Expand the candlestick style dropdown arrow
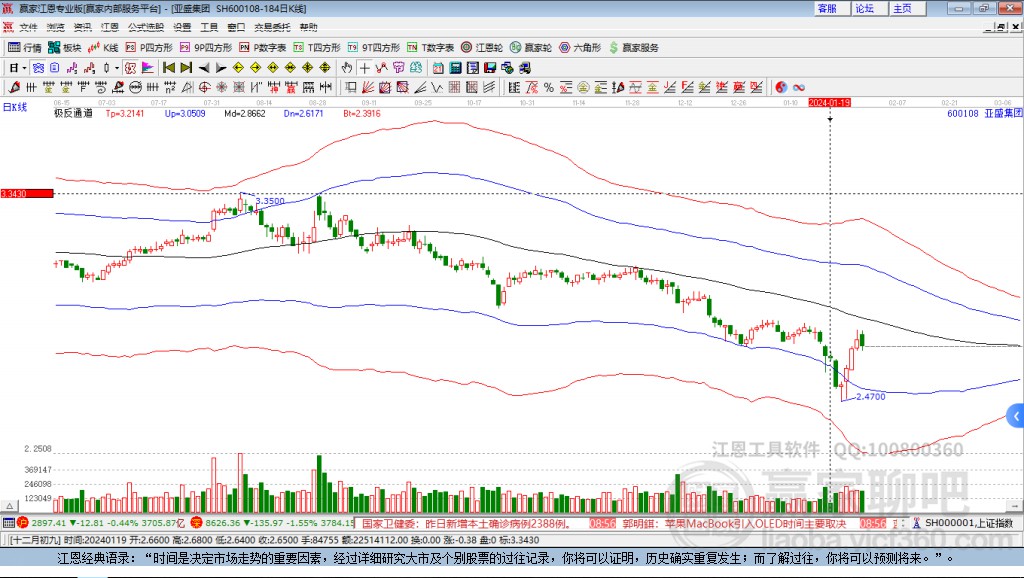 point(117,68)
